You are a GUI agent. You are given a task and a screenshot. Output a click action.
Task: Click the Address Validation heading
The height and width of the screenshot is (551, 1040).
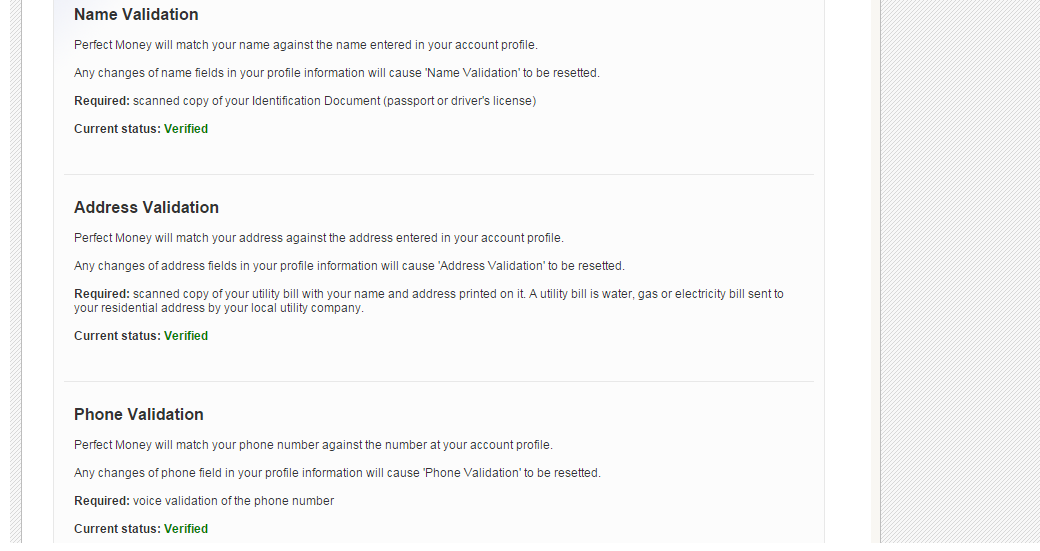point(146,208)
